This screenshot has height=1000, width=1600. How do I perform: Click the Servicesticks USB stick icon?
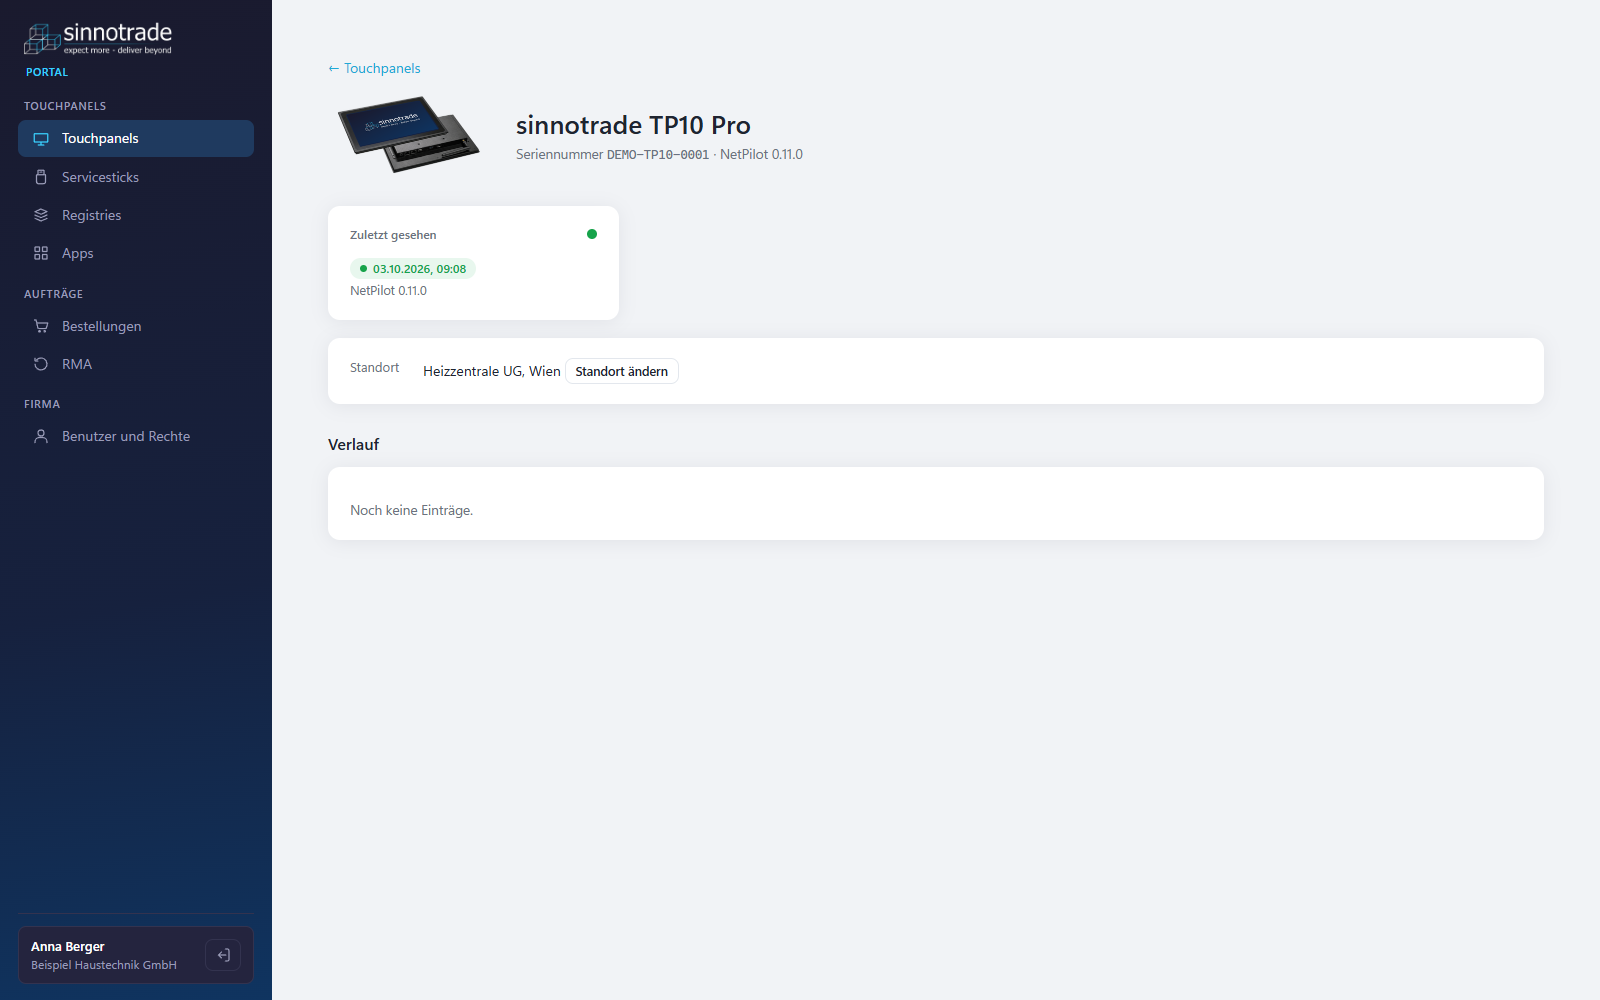pyautogui.click(x=41, y=177)
